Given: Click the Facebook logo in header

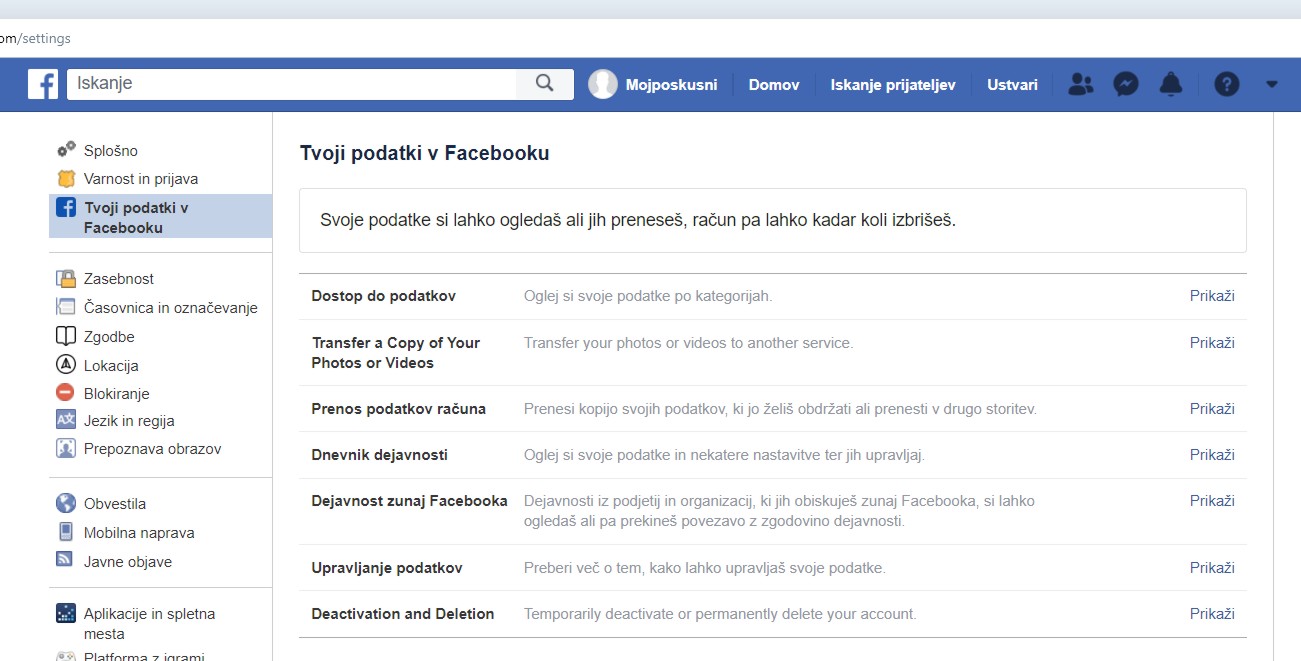Looking at the screenshot, I should point(43,84).
